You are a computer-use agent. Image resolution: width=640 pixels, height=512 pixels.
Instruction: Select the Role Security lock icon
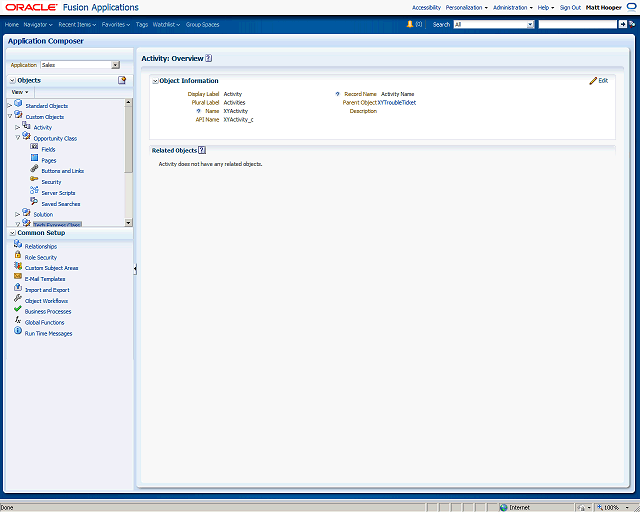tap(18, 255)
